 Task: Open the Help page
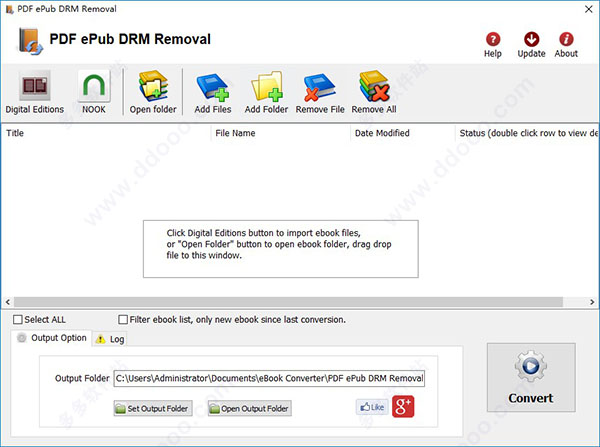(x=493, y=45)
